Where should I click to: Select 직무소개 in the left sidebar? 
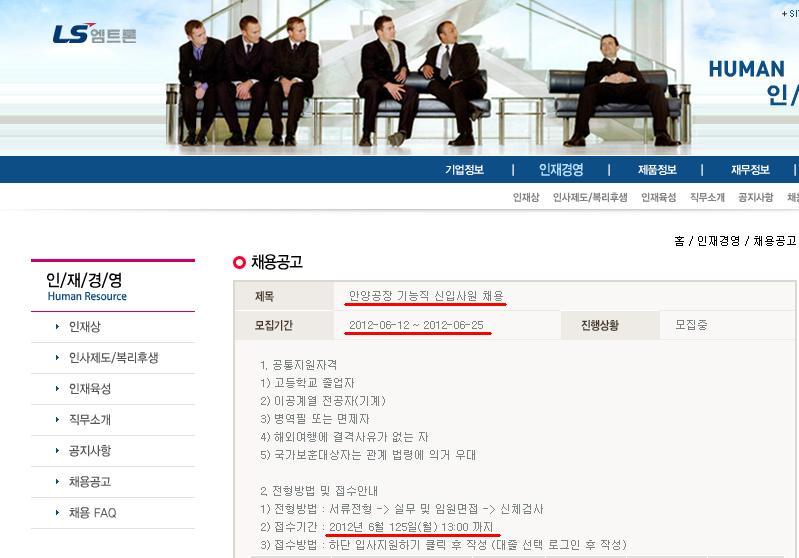tap(90, 420)
